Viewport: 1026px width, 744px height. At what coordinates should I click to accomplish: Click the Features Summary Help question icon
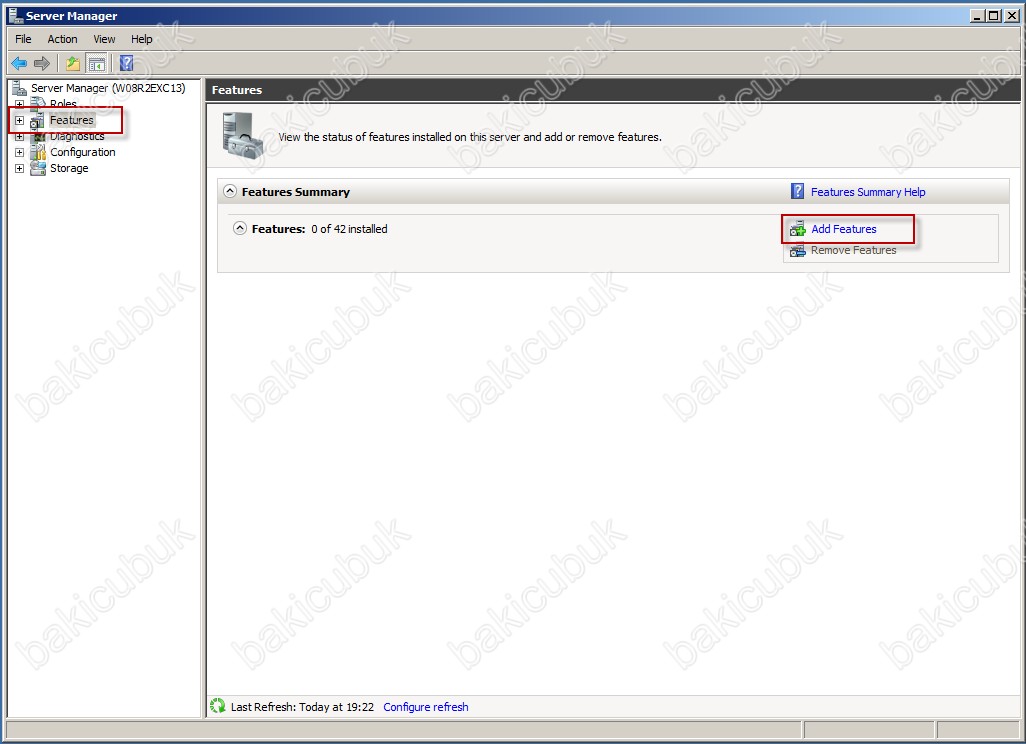pyautogui.click(x=798, y=191)
